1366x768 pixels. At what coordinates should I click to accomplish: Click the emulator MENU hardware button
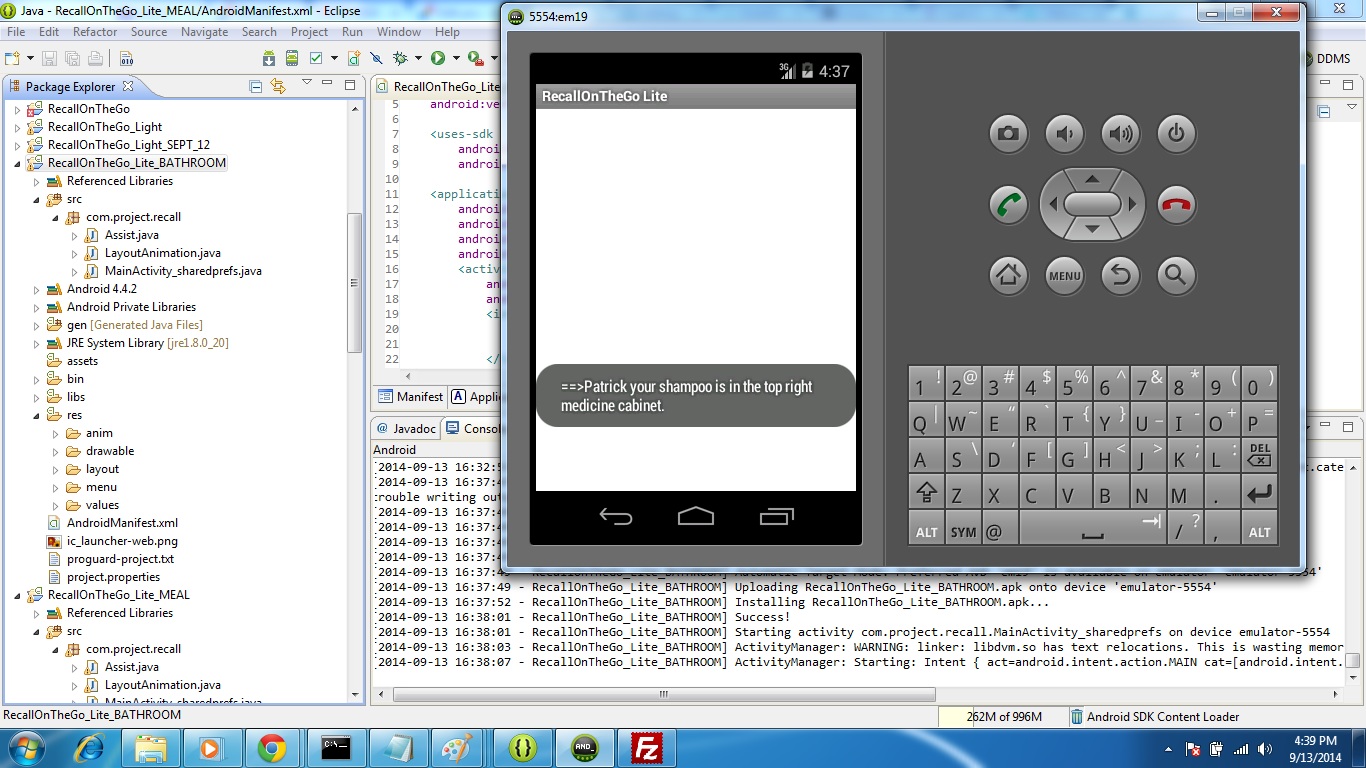point(1064,275)
